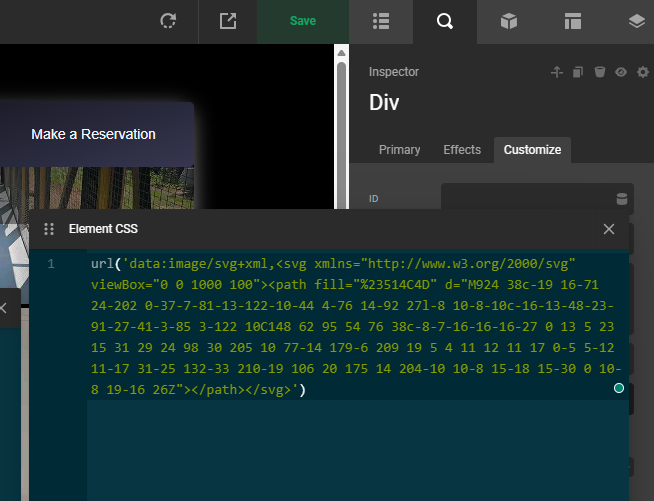This screenshot has width=654, height=501.
Task: Open the Outline list panel
Action: [x=380, y=21]
